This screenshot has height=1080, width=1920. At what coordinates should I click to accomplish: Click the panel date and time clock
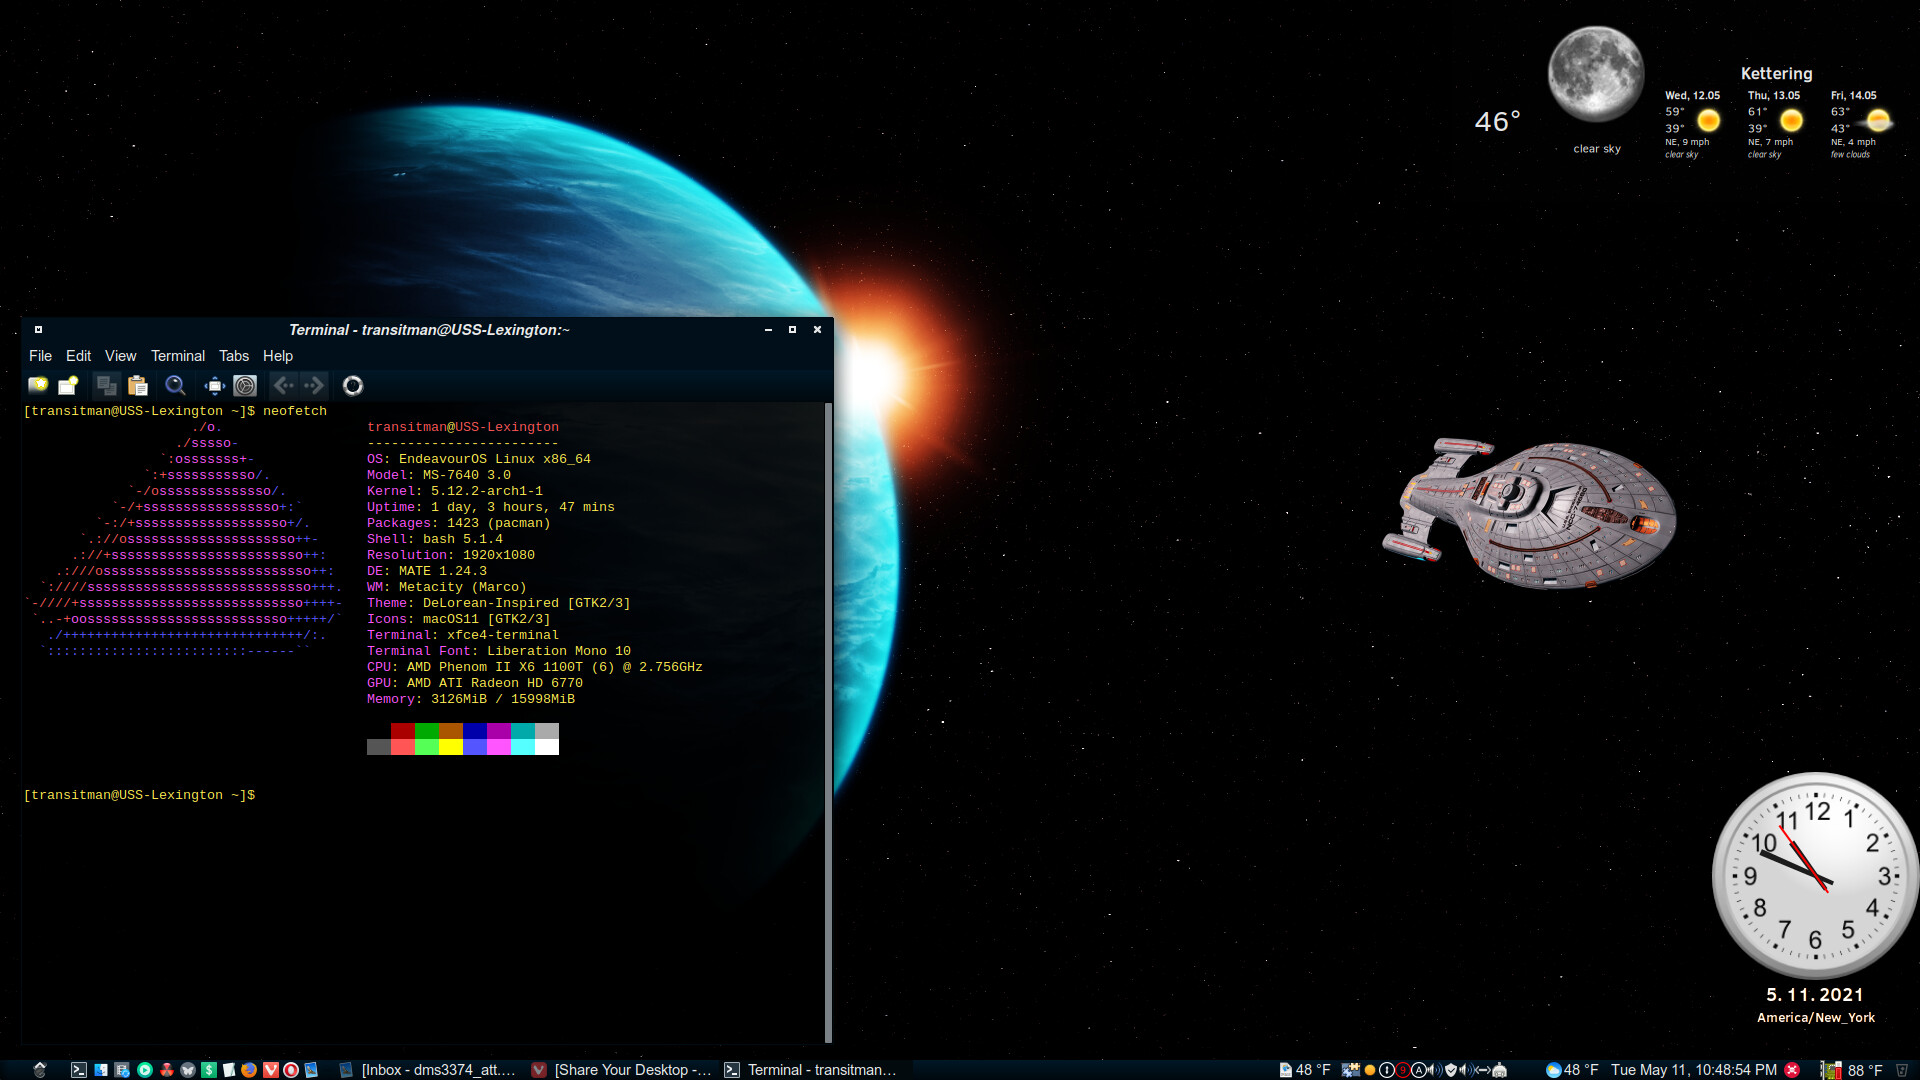coord(1693,1070)
